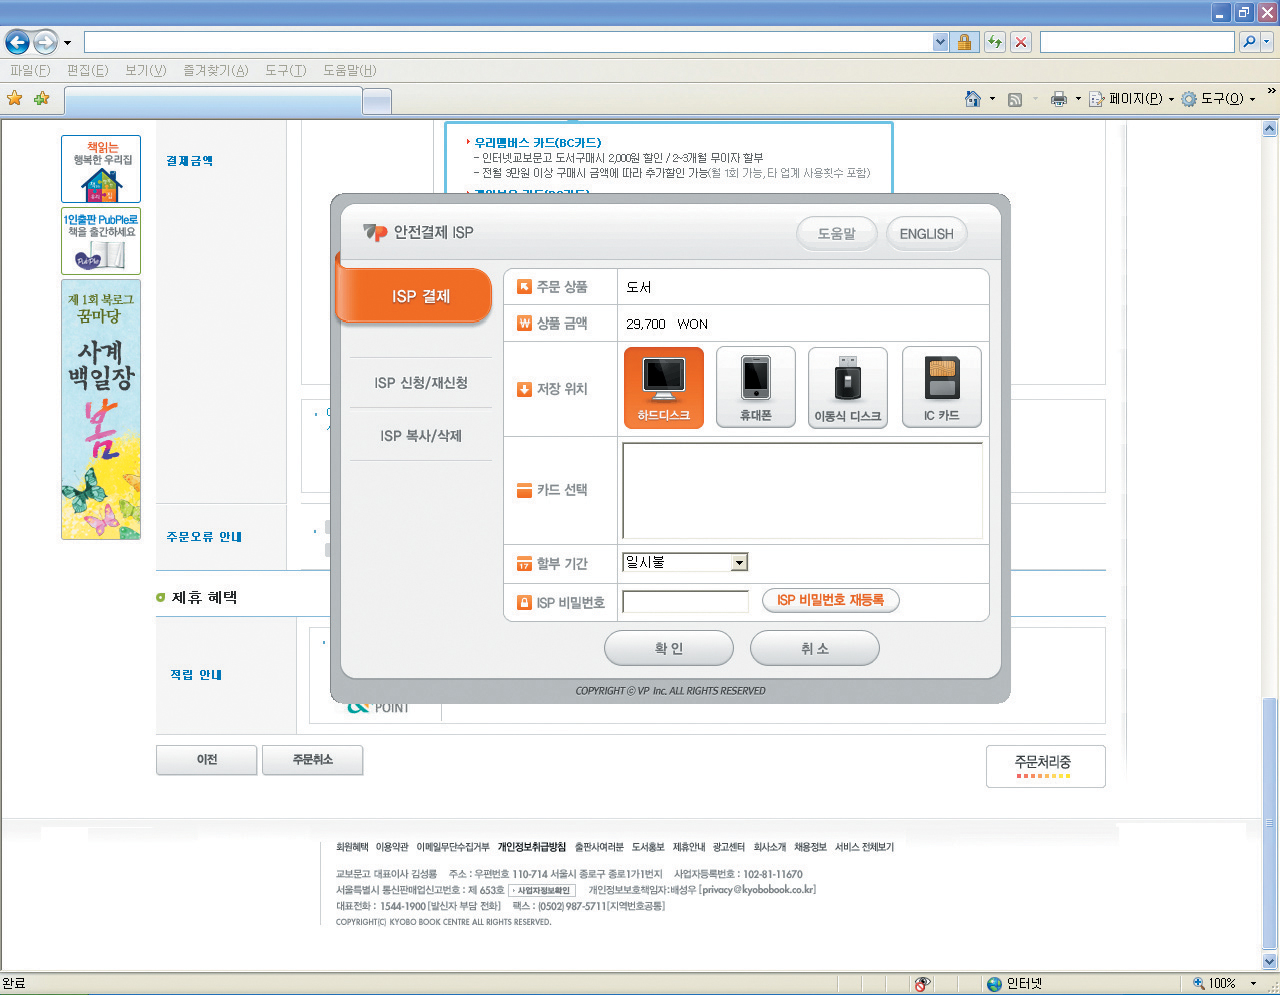Click the ISP password input field
The height and width of the screenshot is (995, 1280).
685,602
